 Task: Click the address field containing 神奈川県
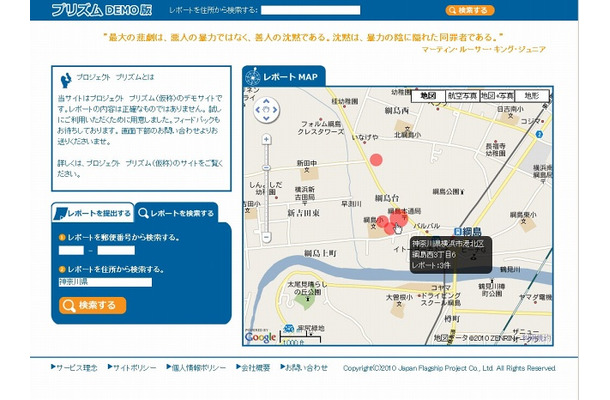click(x=105, y=282)
